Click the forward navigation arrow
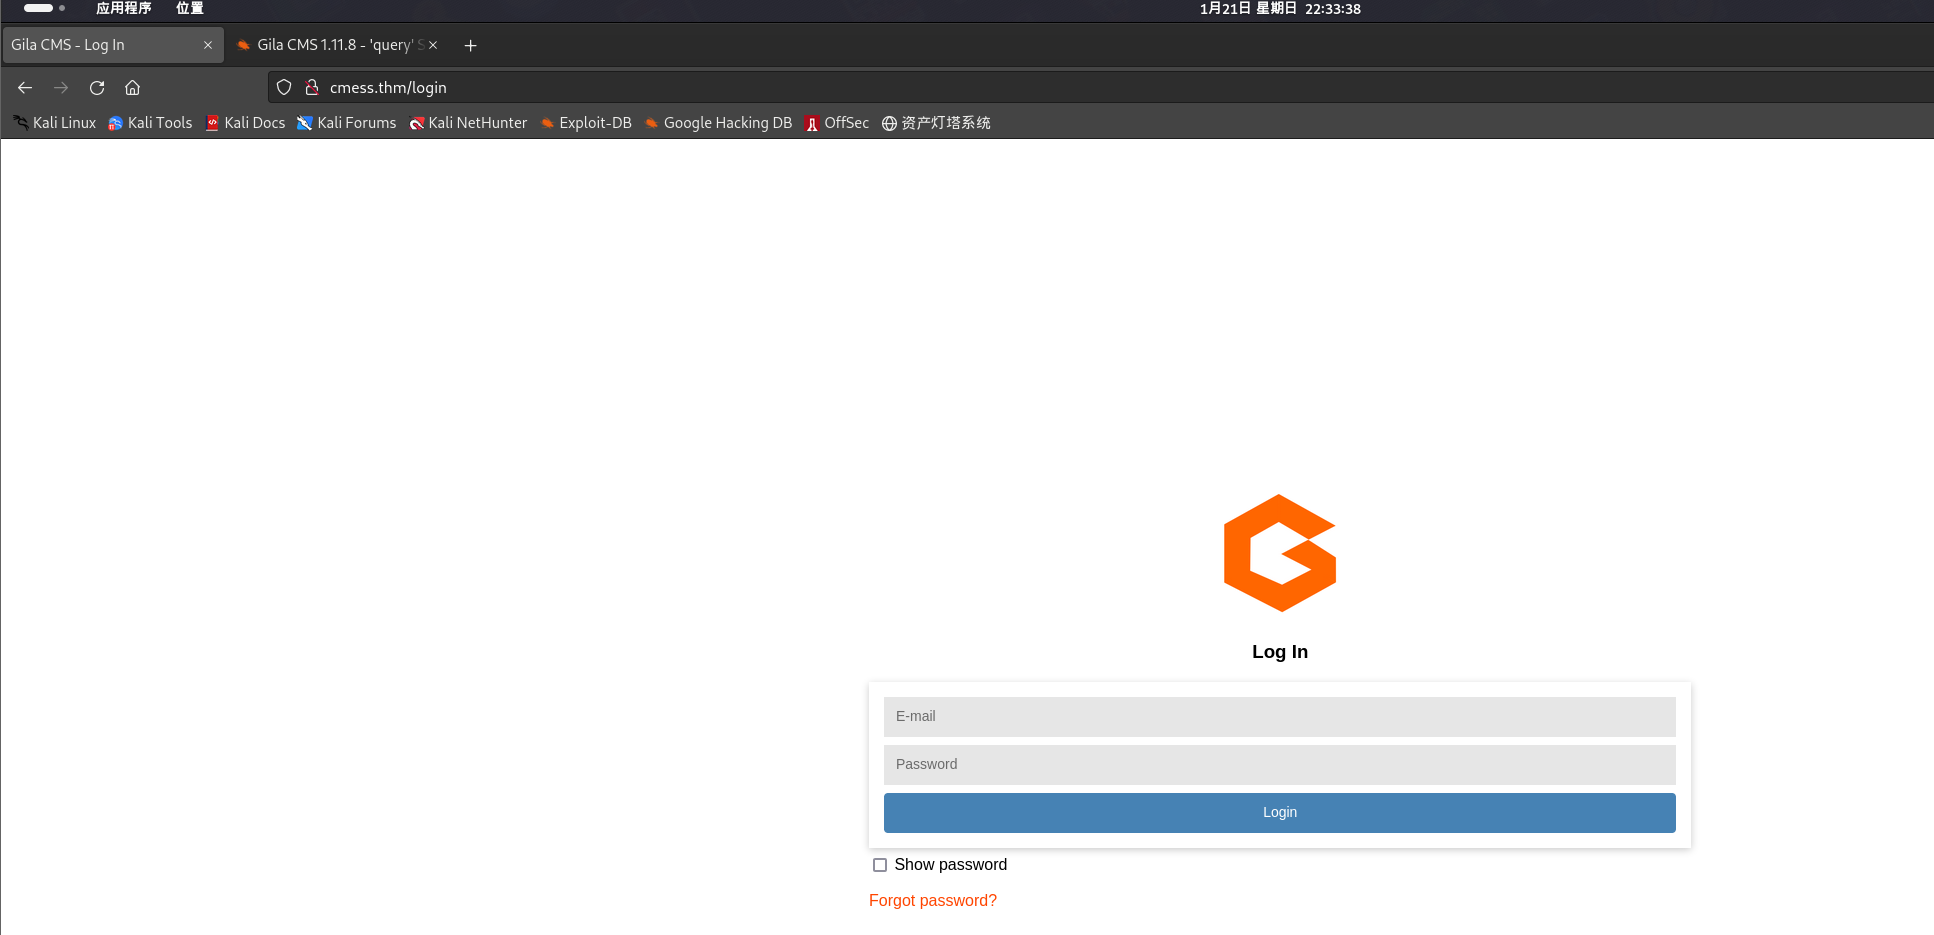The height and width of the screenshot is (935, 1934). 61,88
